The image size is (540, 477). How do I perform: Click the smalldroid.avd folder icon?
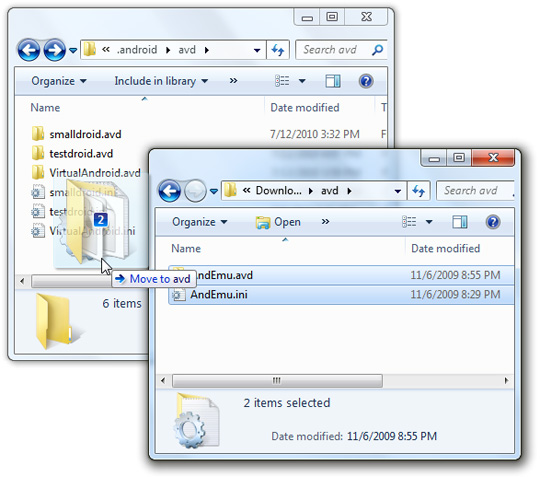click(x=38, y=134)
